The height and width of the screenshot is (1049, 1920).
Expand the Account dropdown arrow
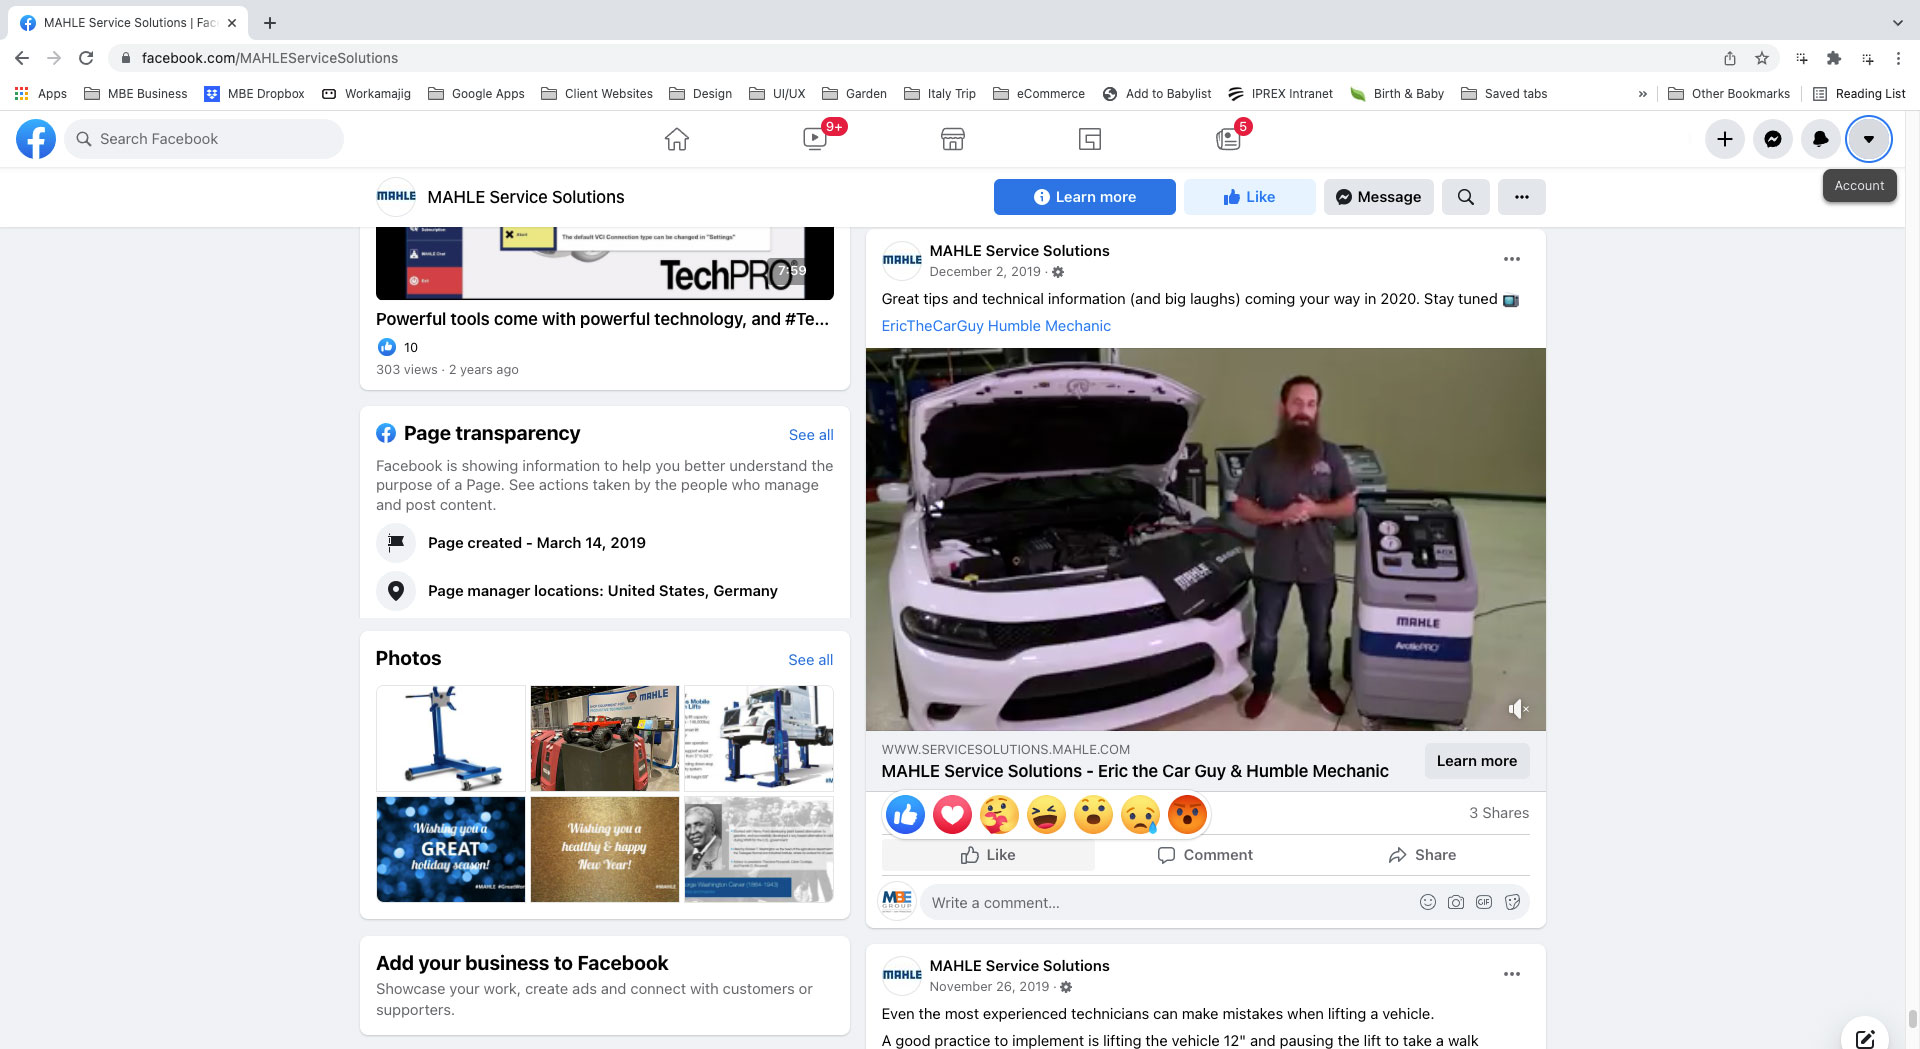tap(1869, 139)
